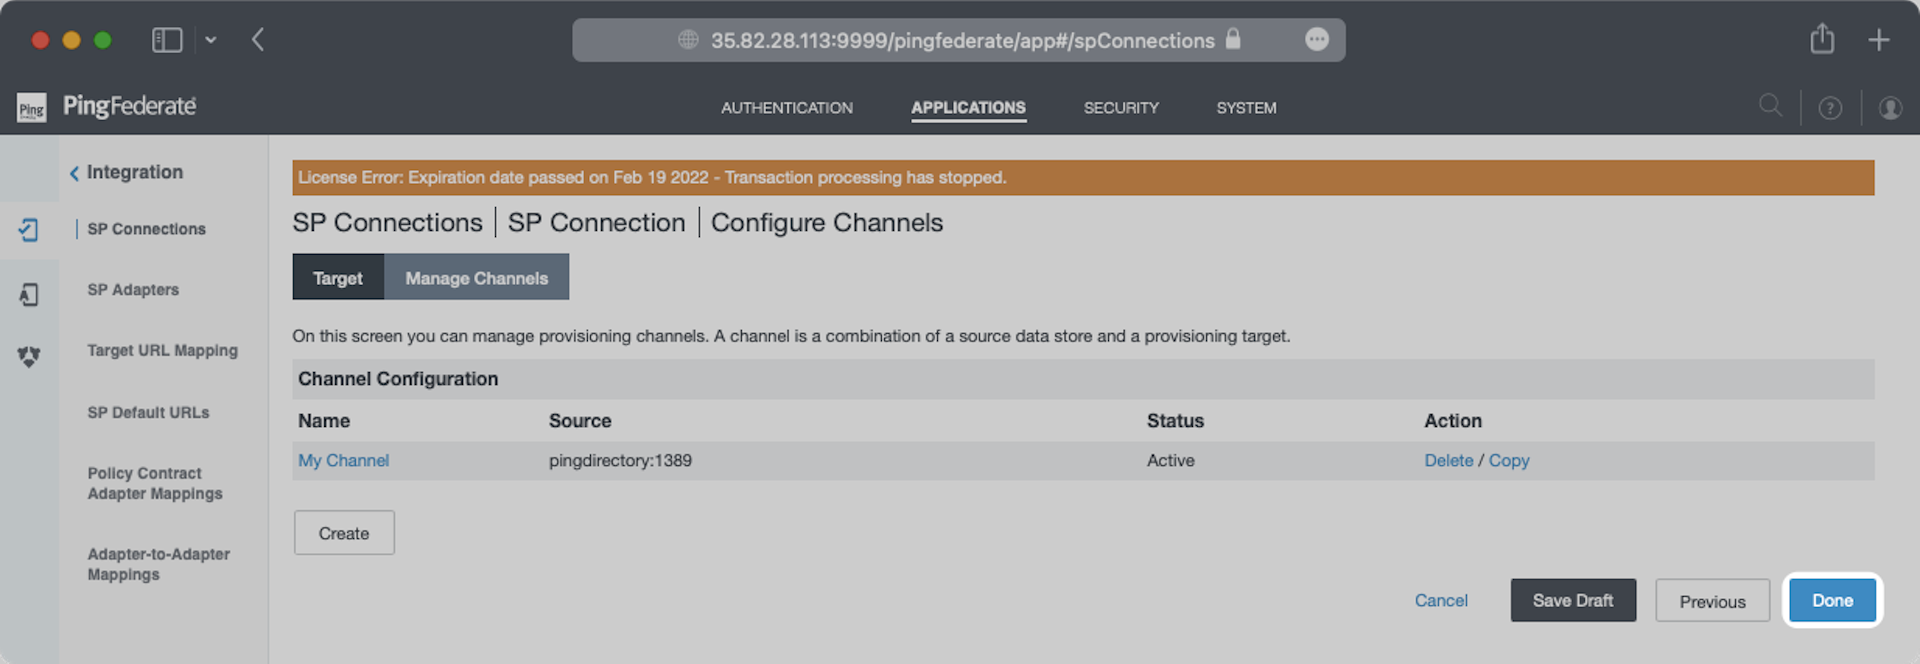
Task: Delete the My Channel entry
Action: tap(1448, 460)
